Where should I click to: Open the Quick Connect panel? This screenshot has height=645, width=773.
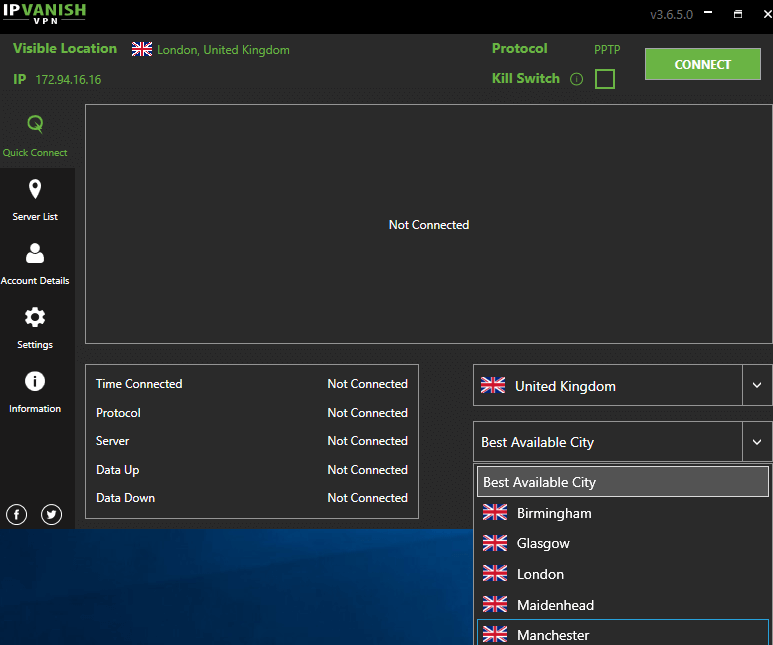pos(35,136)
